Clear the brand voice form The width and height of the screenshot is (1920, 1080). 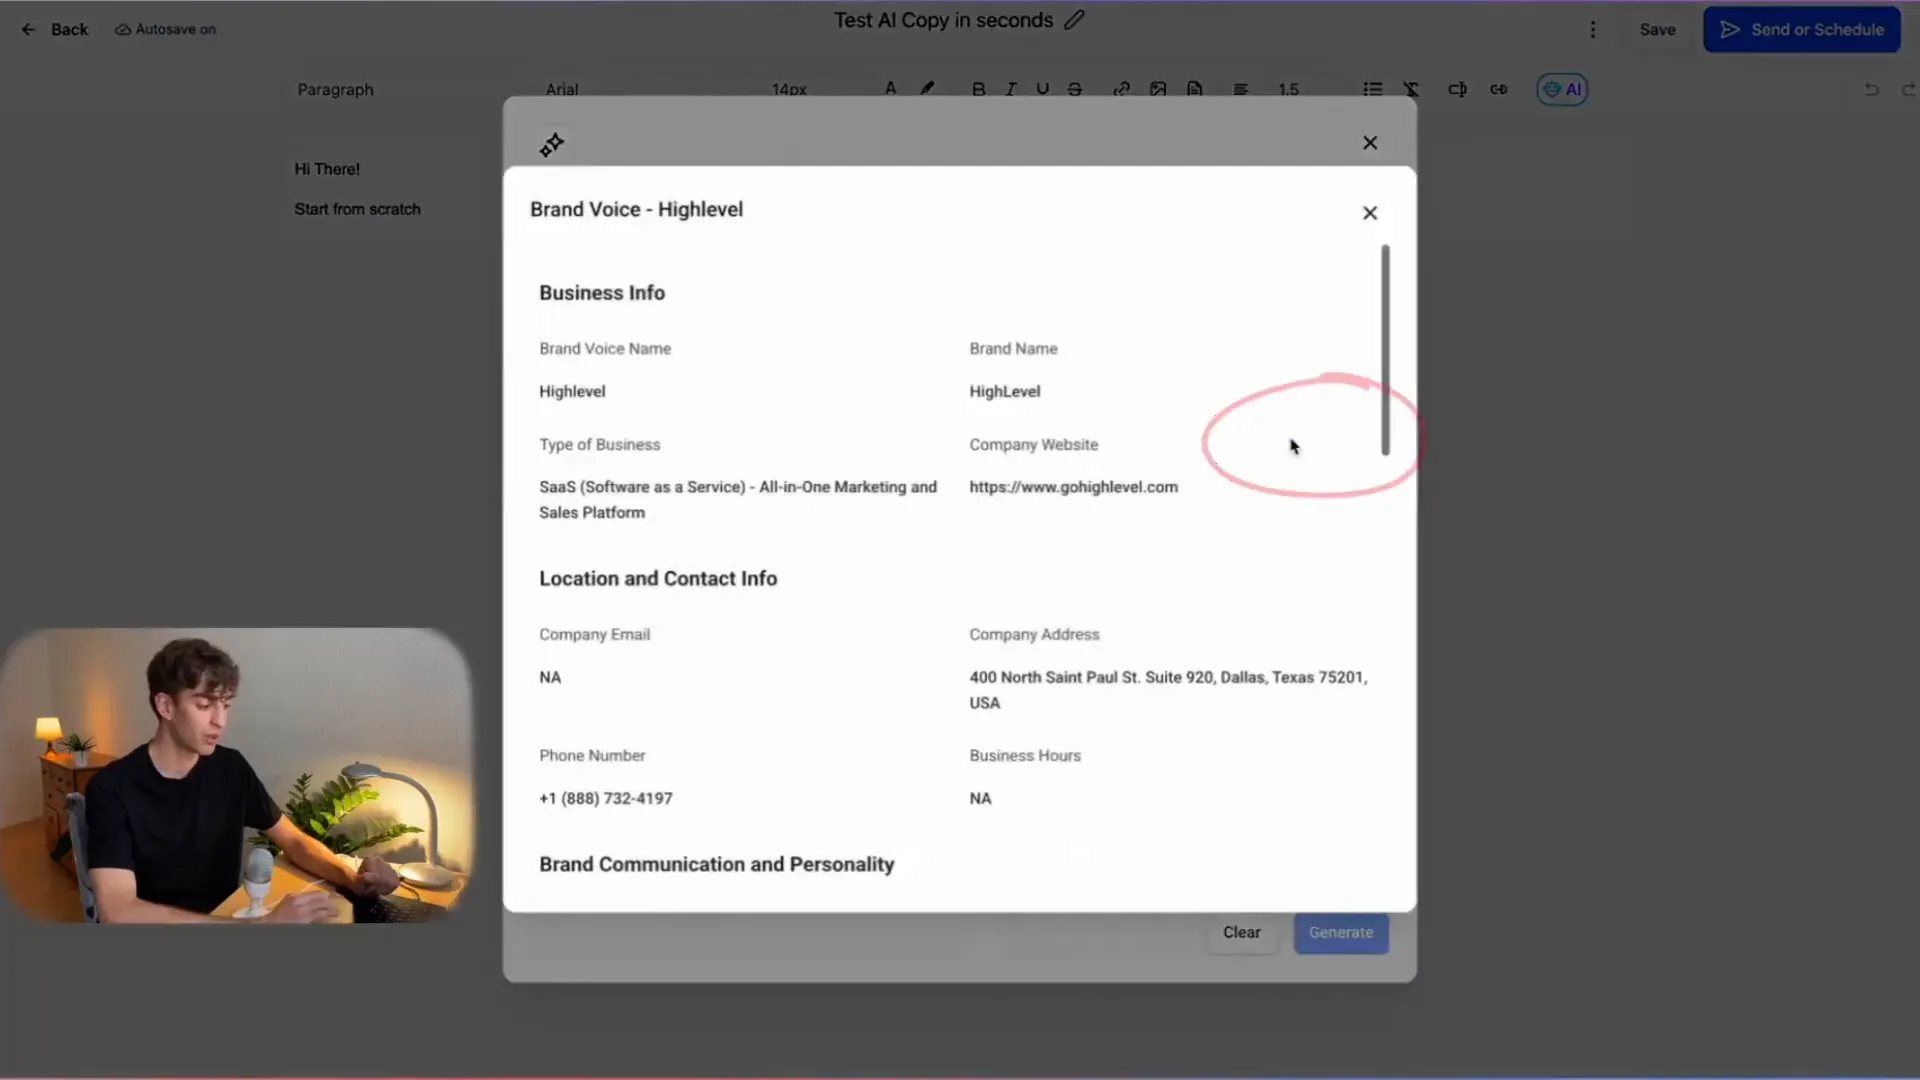(x=1241, y=932)
